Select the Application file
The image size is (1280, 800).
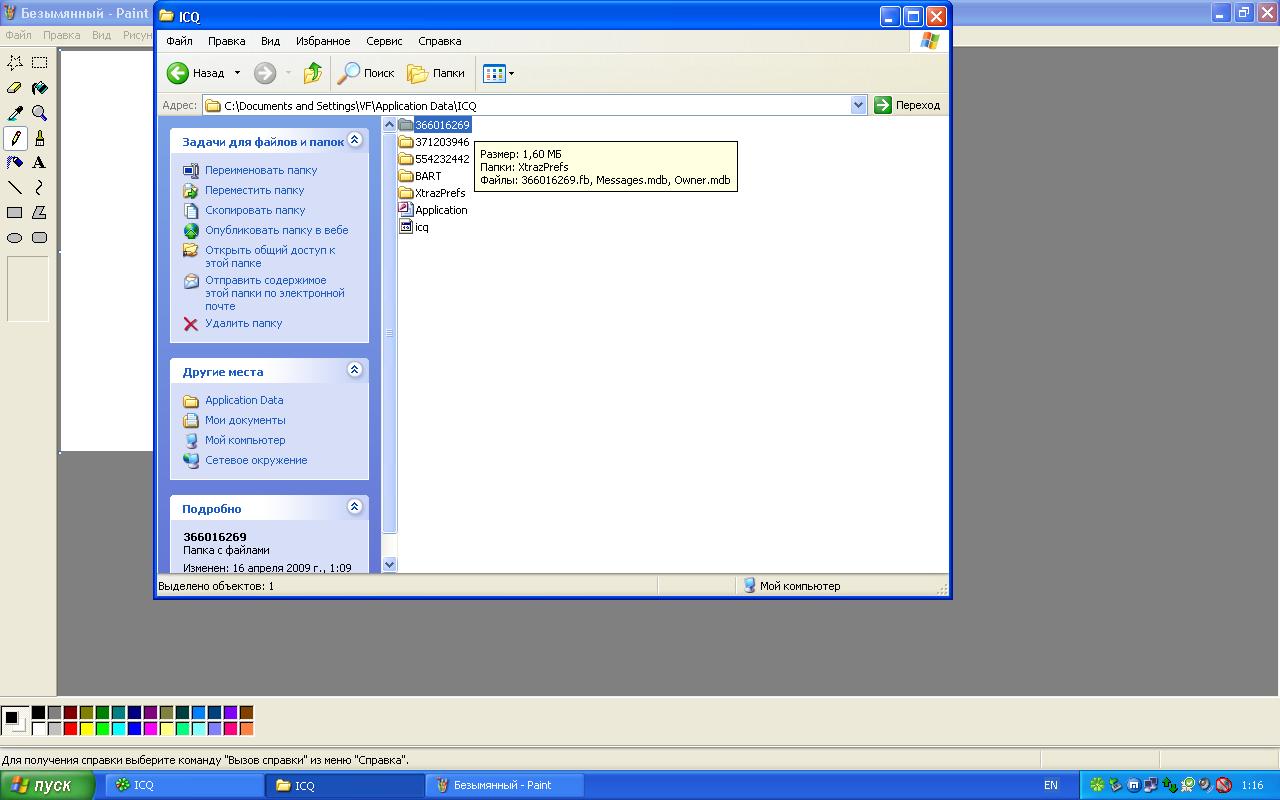coord(433,210)
